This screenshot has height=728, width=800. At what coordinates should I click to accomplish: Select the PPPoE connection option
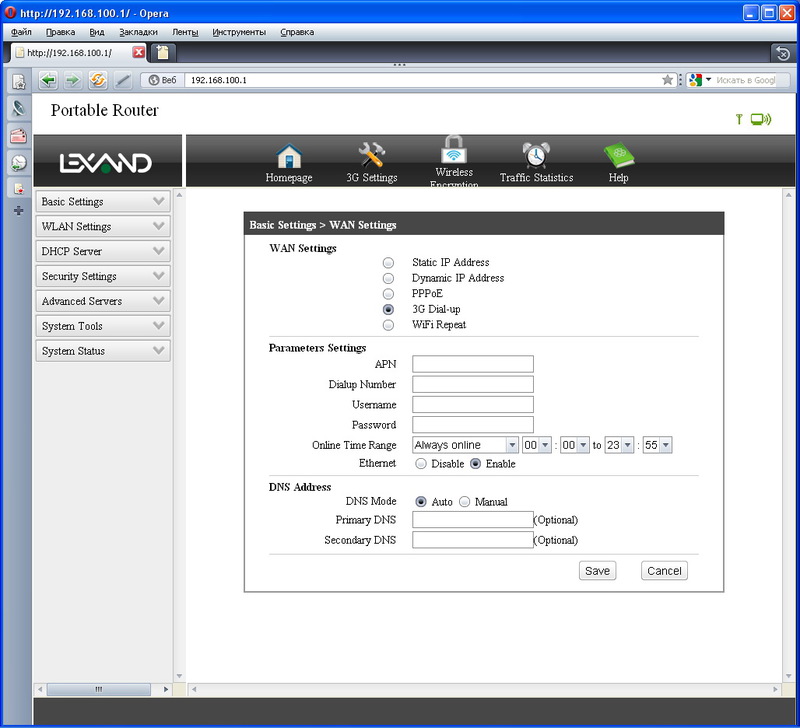pyautogui.click(x=388, y=294)
